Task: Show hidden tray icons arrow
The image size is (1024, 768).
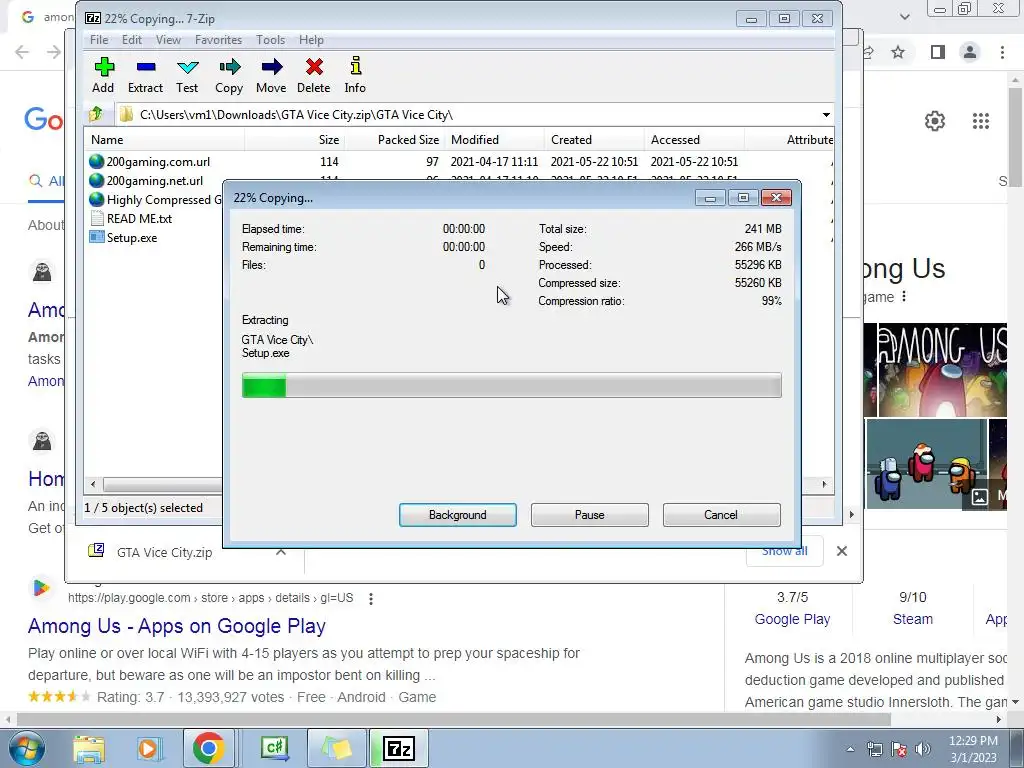Action: (850, 749)
